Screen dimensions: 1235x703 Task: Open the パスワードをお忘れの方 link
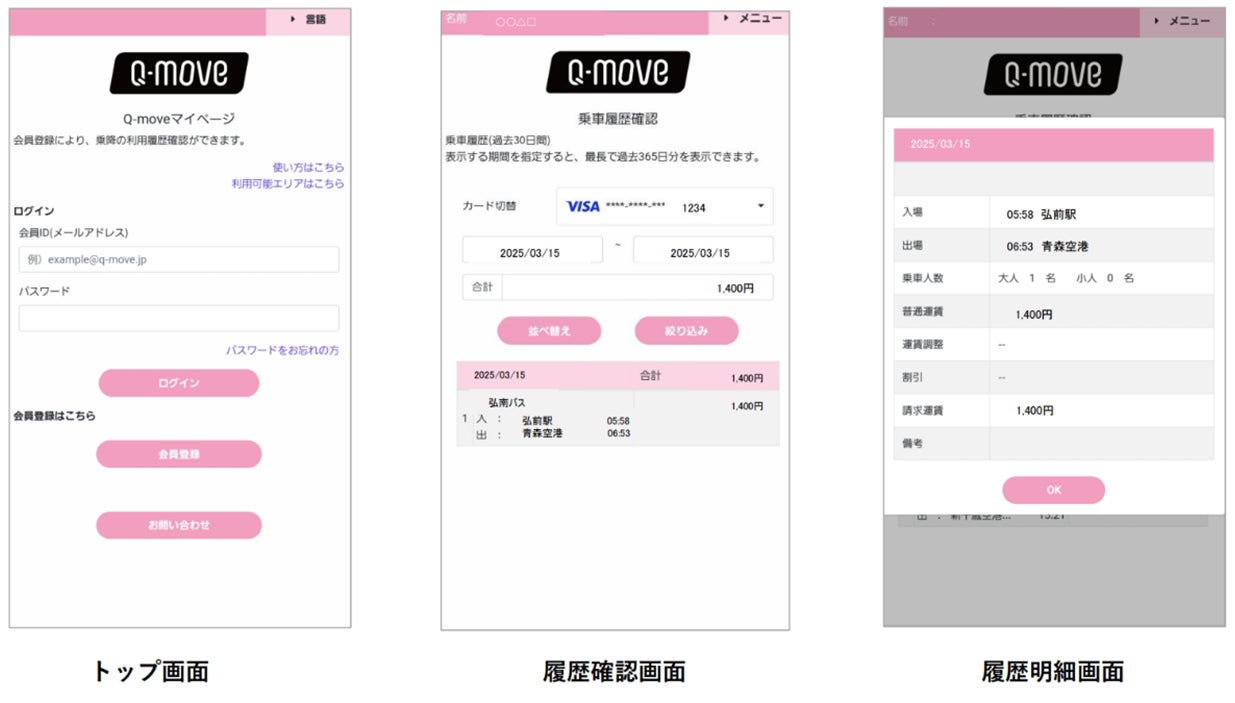point(282,350)
